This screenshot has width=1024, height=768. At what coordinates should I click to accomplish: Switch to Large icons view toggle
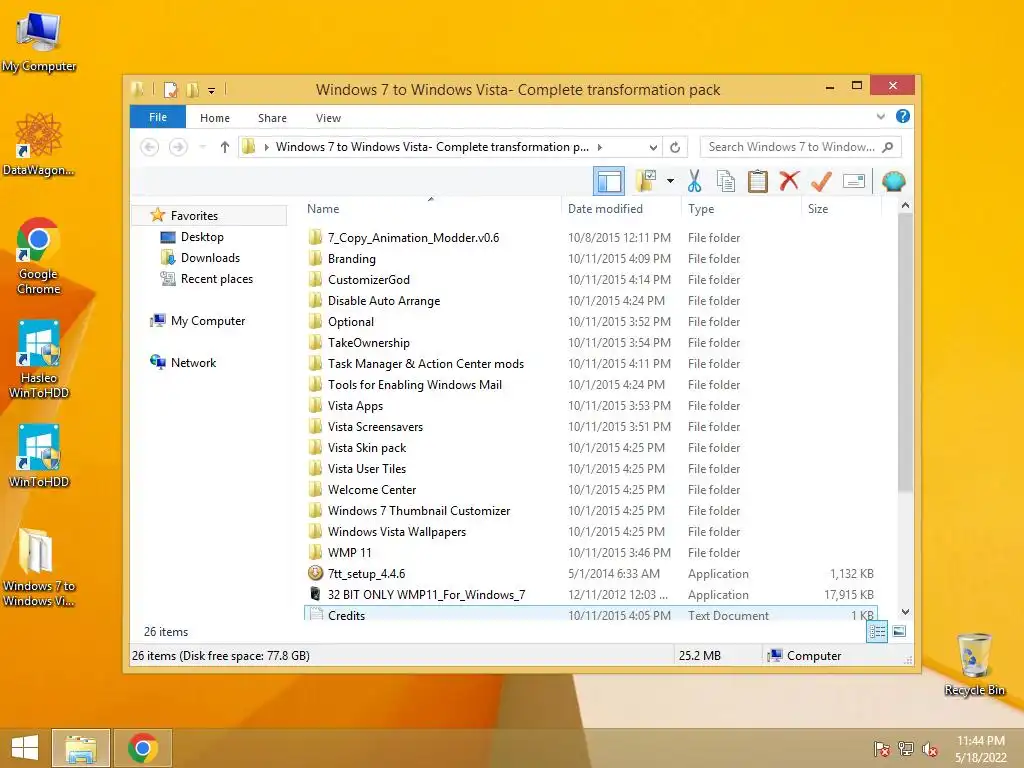[x=899, y=632]
